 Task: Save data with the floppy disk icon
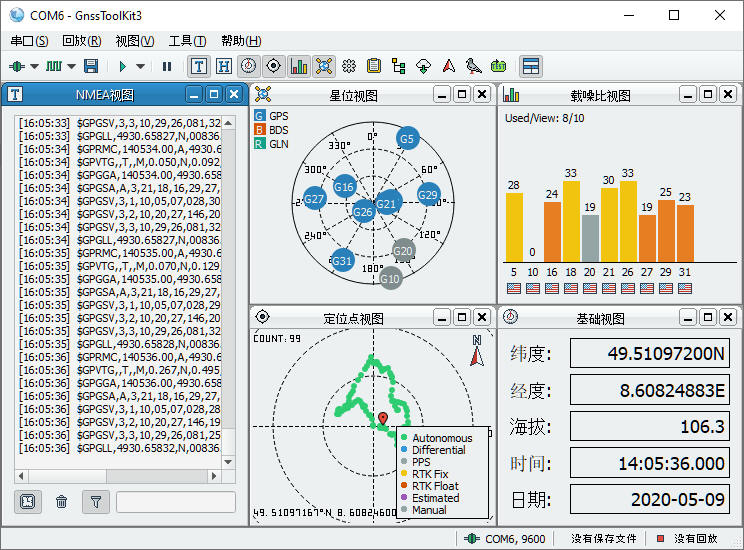point(91,66)
